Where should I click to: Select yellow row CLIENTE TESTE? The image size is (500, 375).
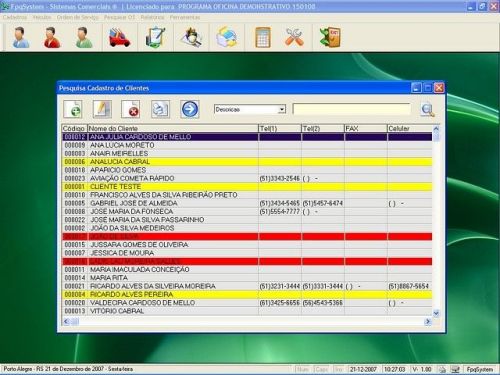tap(247, 187)
